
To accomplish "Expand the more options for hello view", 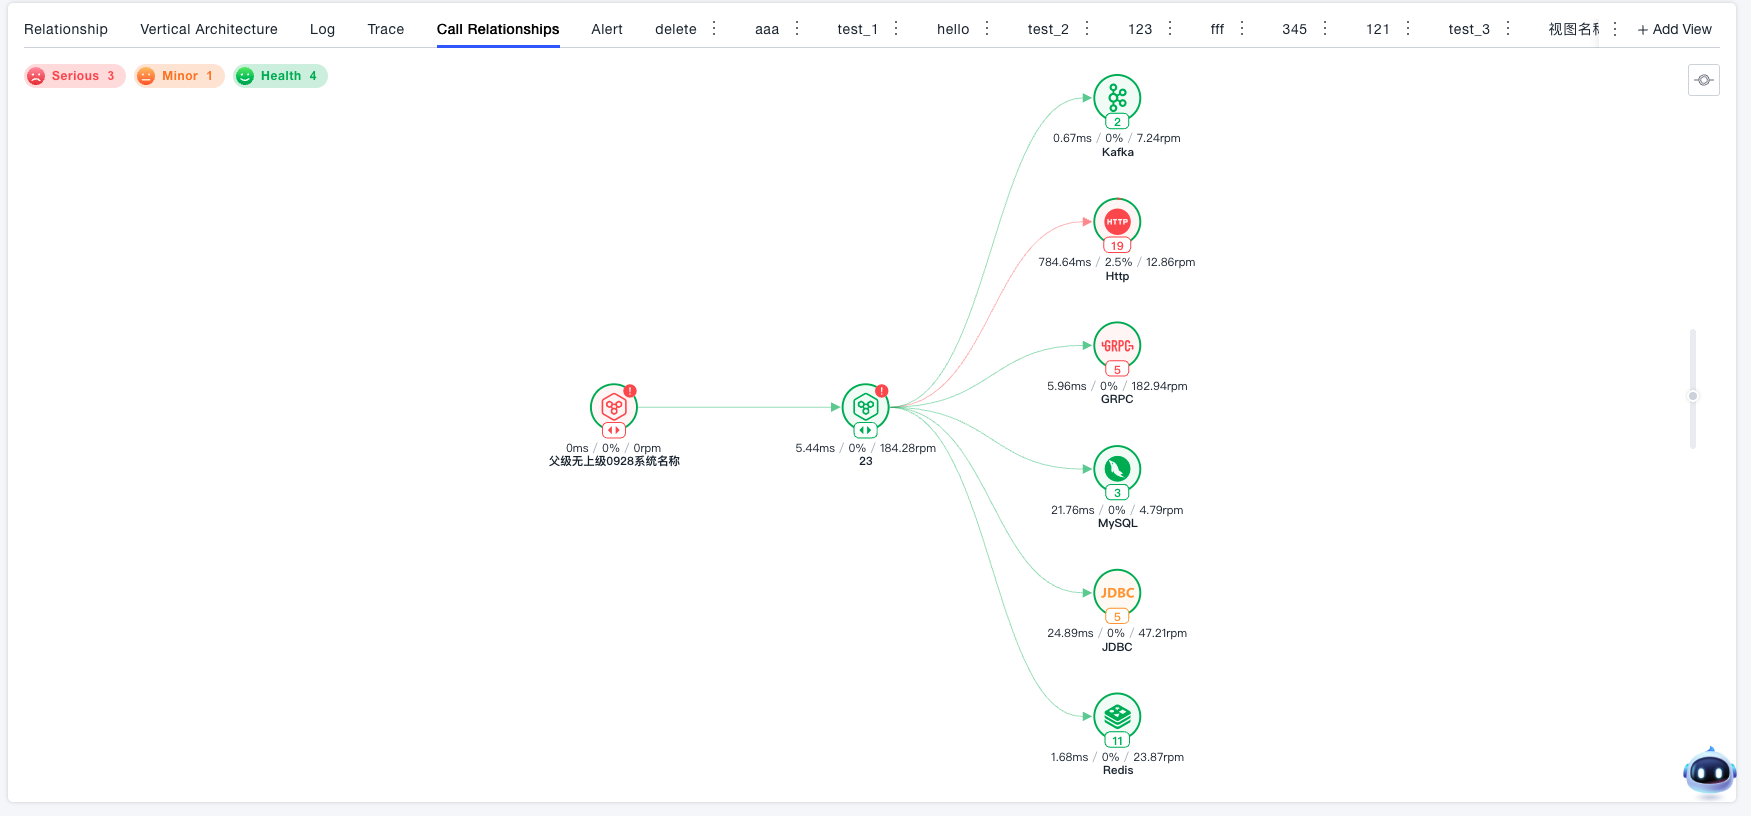I will point(987,29).
